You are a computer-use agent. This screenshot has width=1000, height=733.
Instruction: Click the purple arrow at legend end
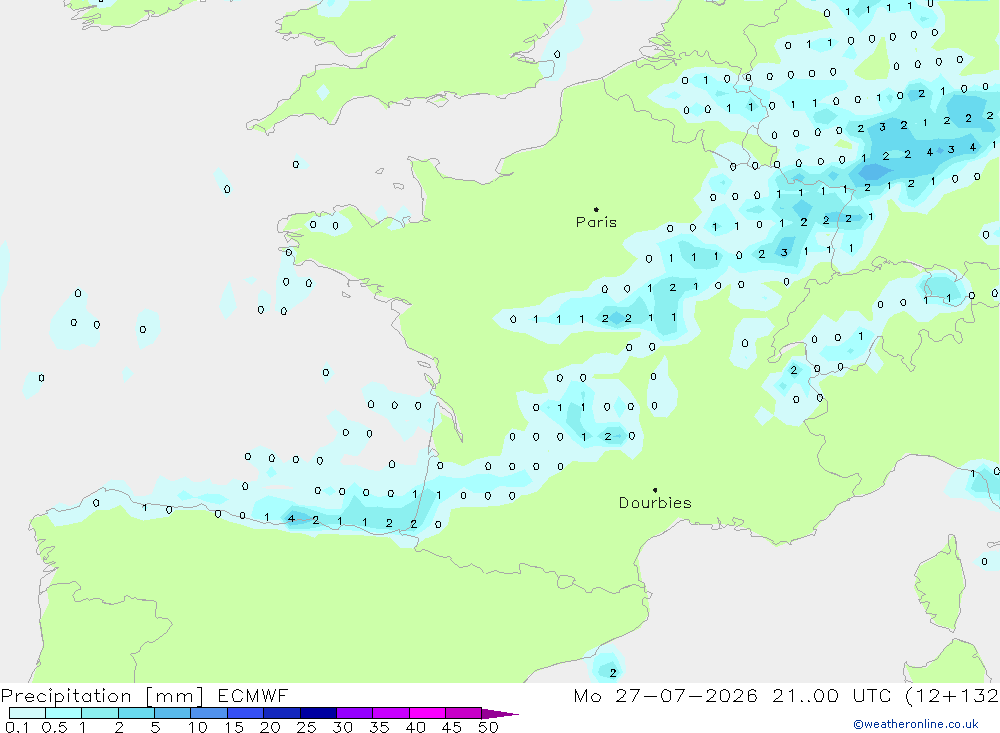click(x=500, y=714)
